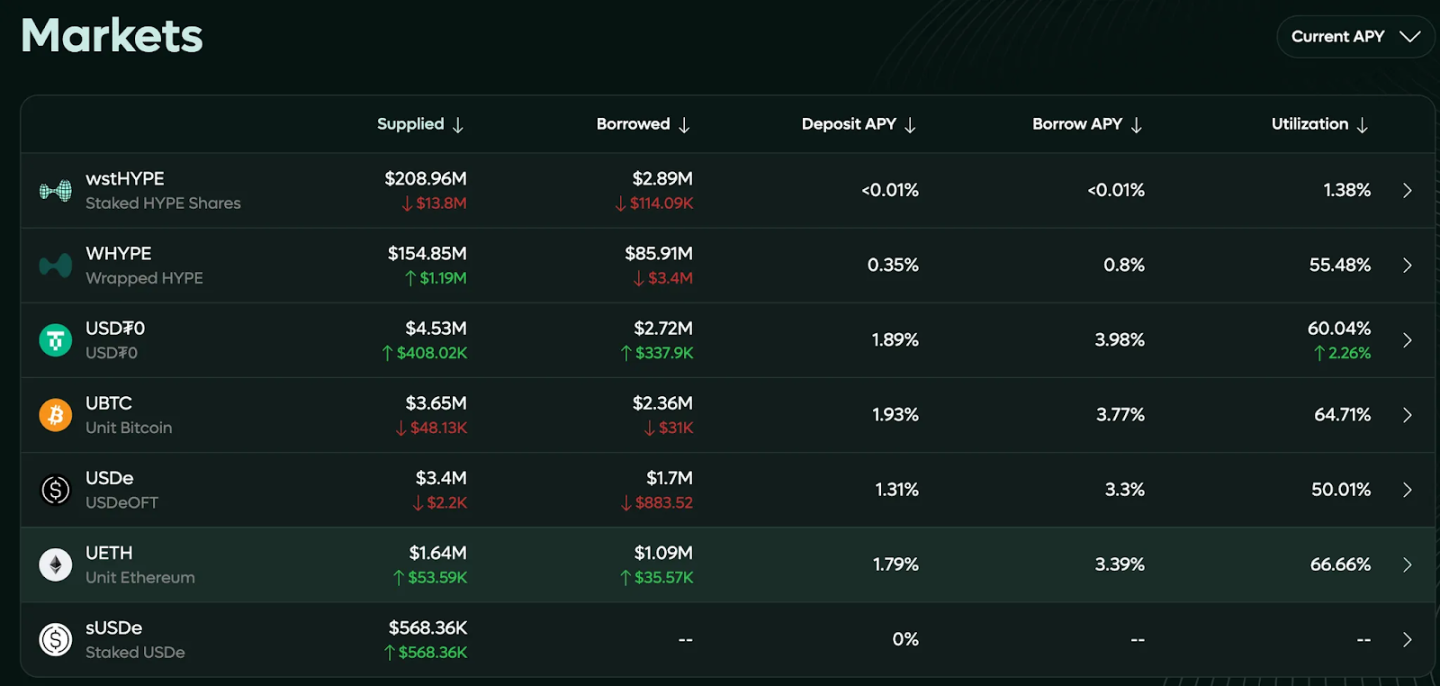Click the WHYPE token icon
The width and height of the screenshot is (1440, 686).
click(x=55, y=265)
